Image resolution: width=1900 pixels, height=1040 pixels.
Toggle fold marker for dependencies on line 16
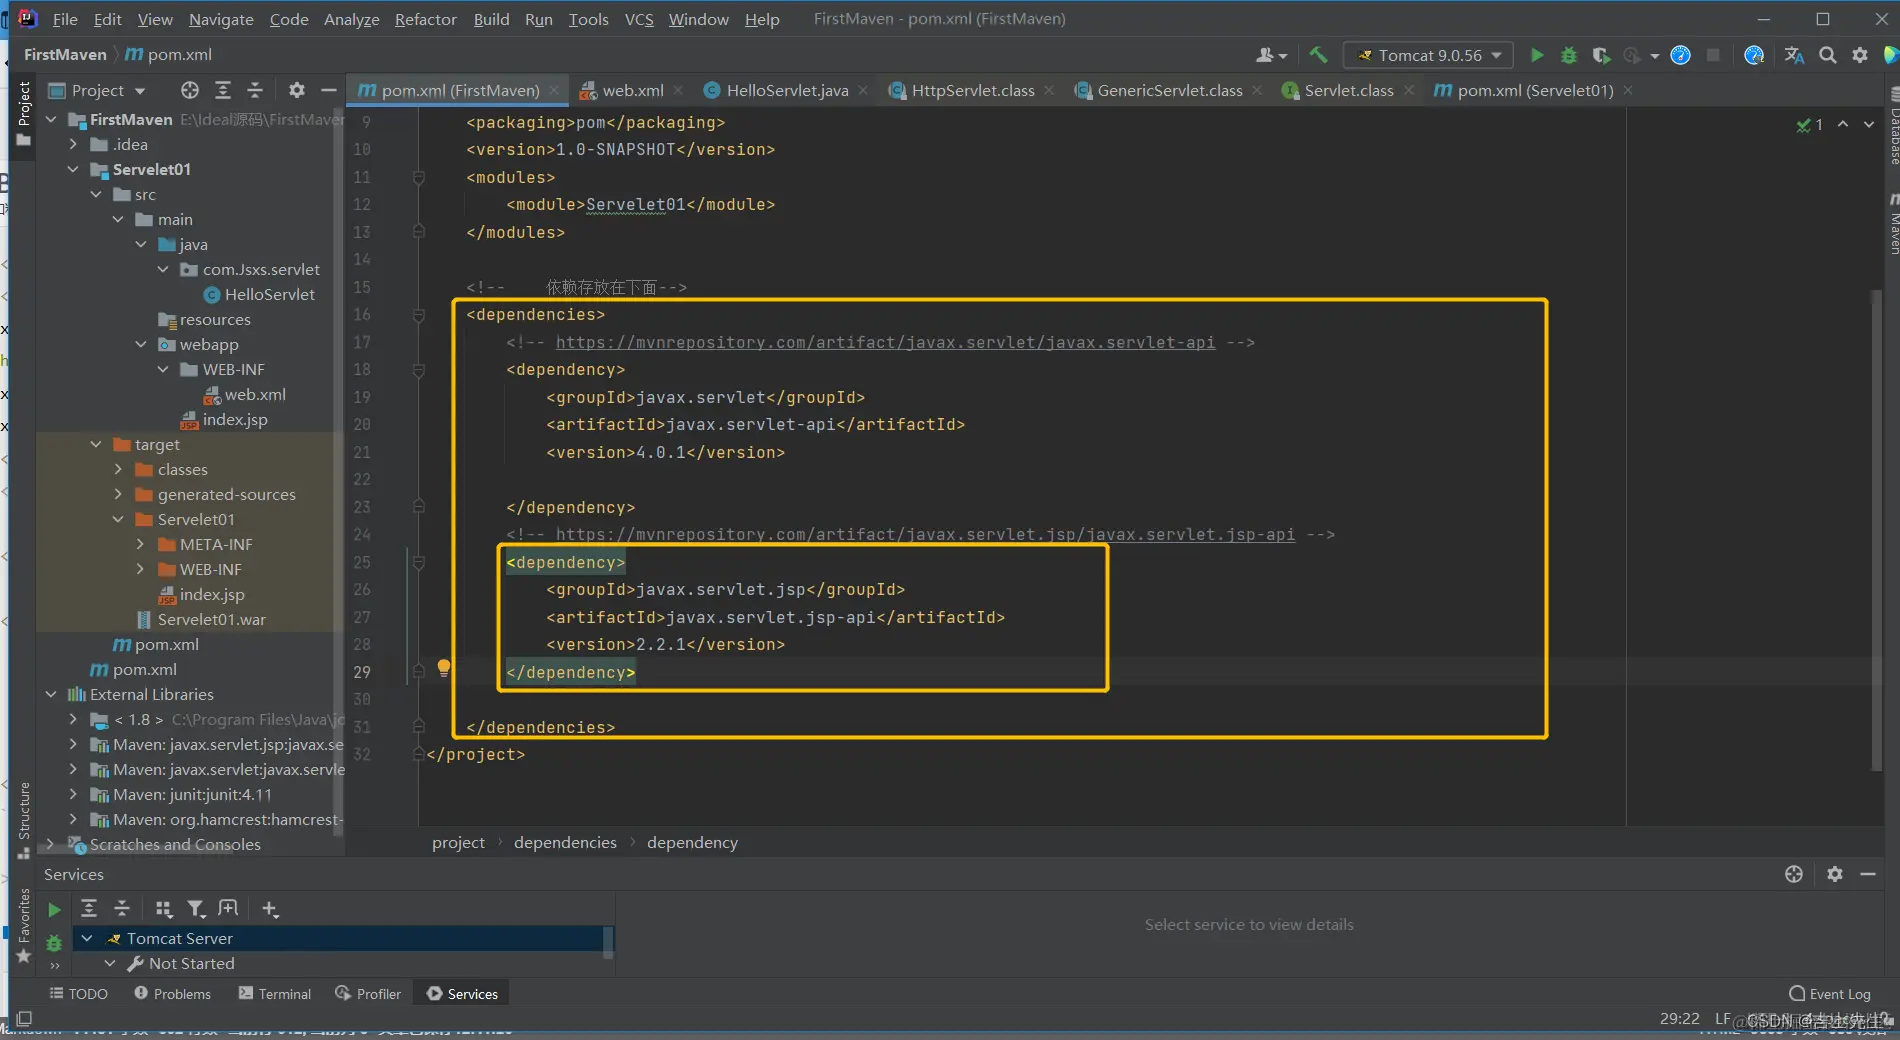pos(419,315)
